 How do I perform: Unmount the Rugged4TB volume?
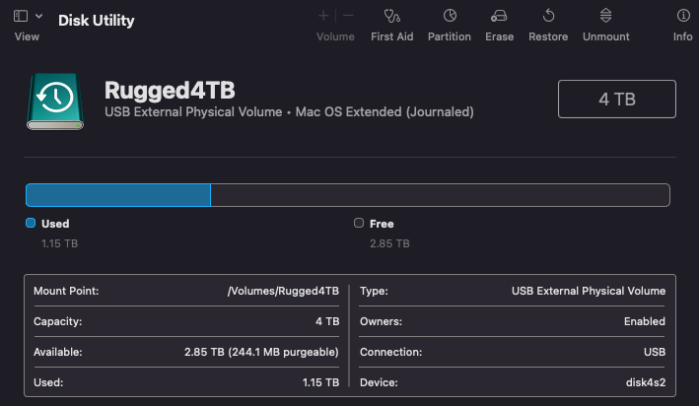click(x=606, y=16)
